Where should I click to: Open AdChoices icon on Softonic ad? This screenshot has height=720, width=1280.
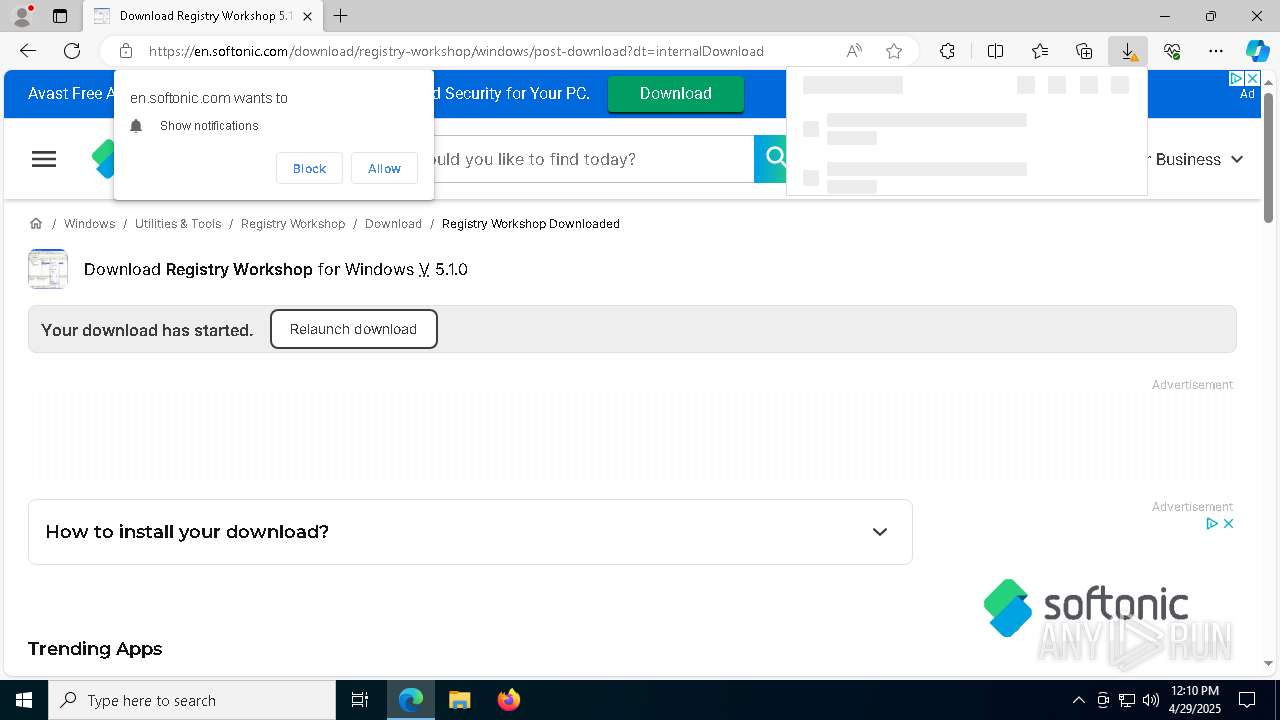(1211, 523)
